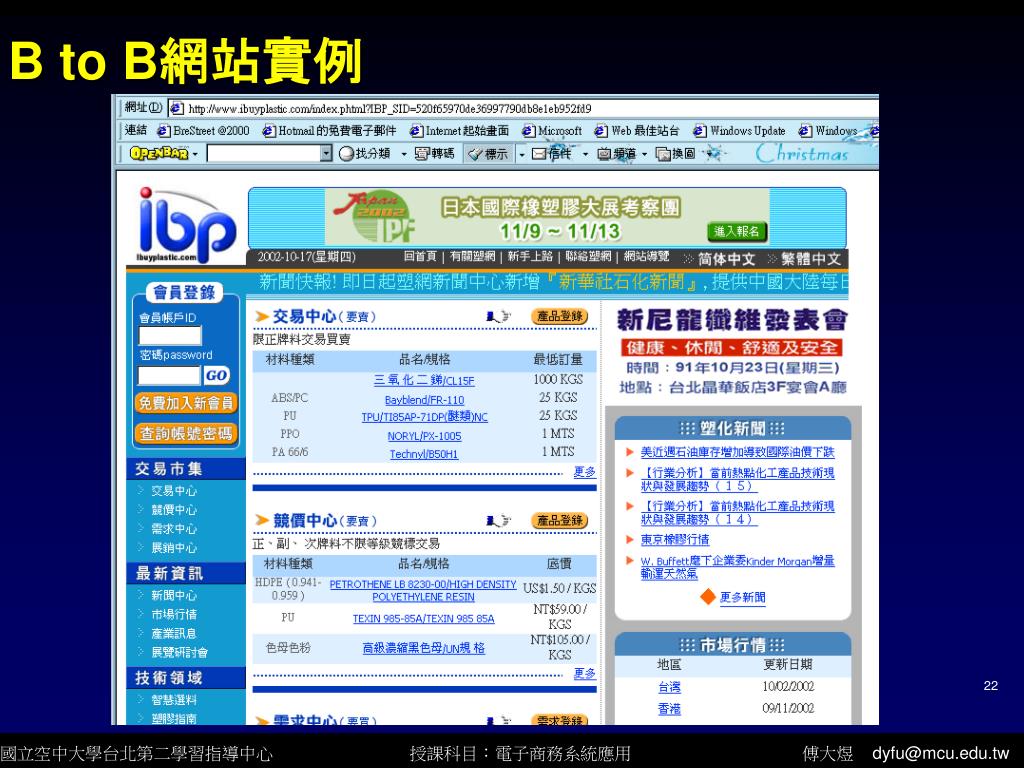Open NORYL/PX-1005 product link
This screenshot has width=1024, height=768.
point(424,436)
